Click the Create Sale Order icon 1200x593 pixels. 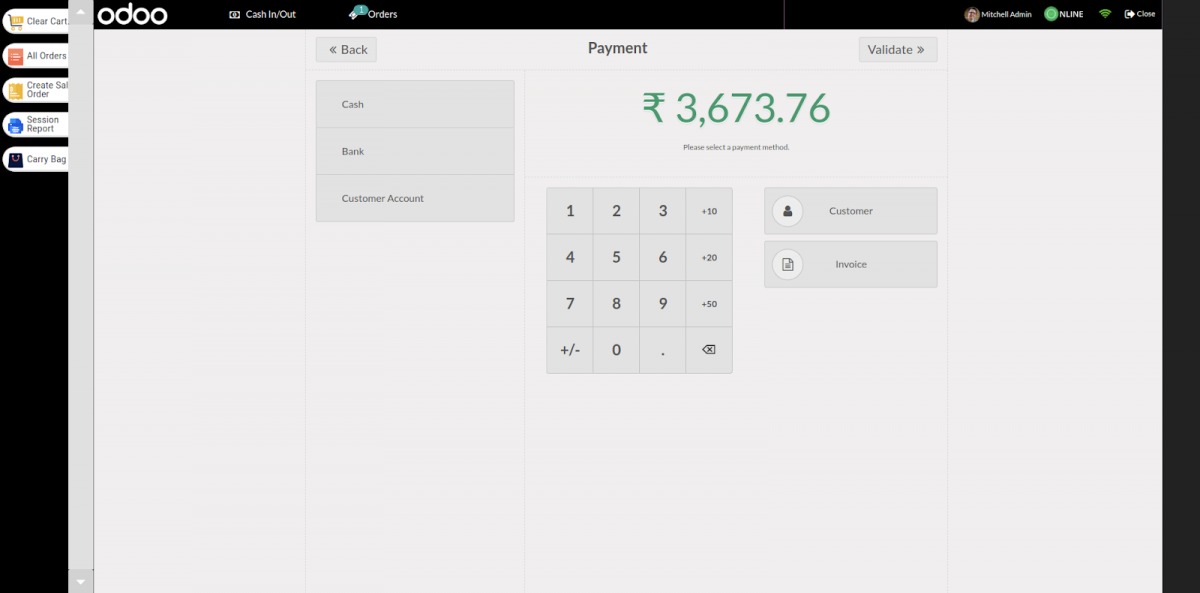pyautogui.click(x=15, y=91)
